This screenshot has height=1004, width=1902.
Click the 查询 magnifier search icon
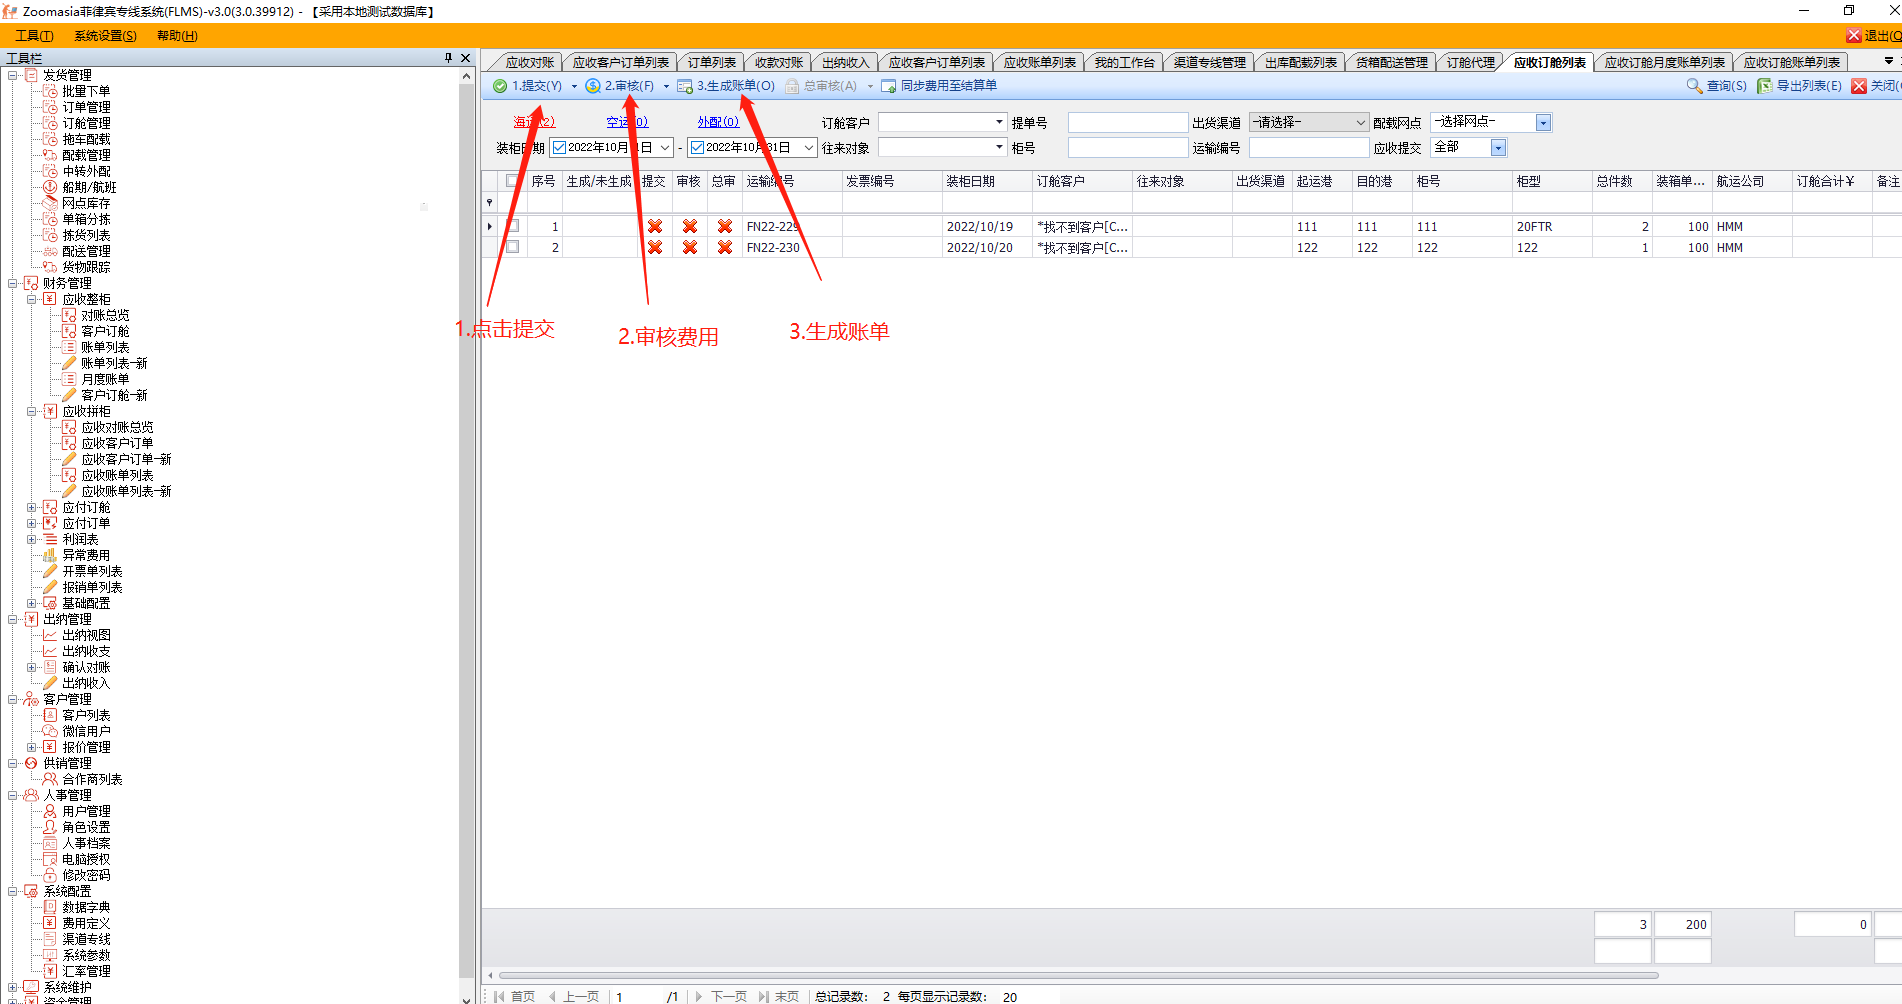[1694, 86]
